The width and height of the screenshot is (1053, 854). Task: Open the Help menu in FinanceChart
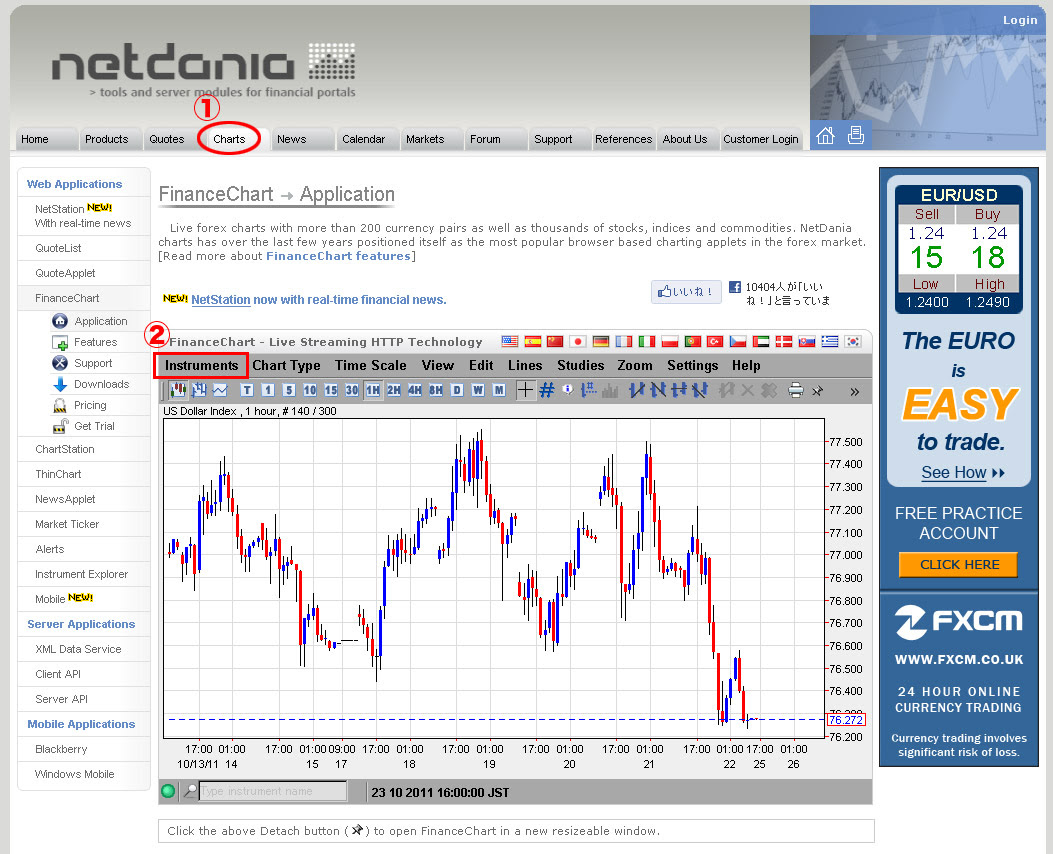(746, 366)
